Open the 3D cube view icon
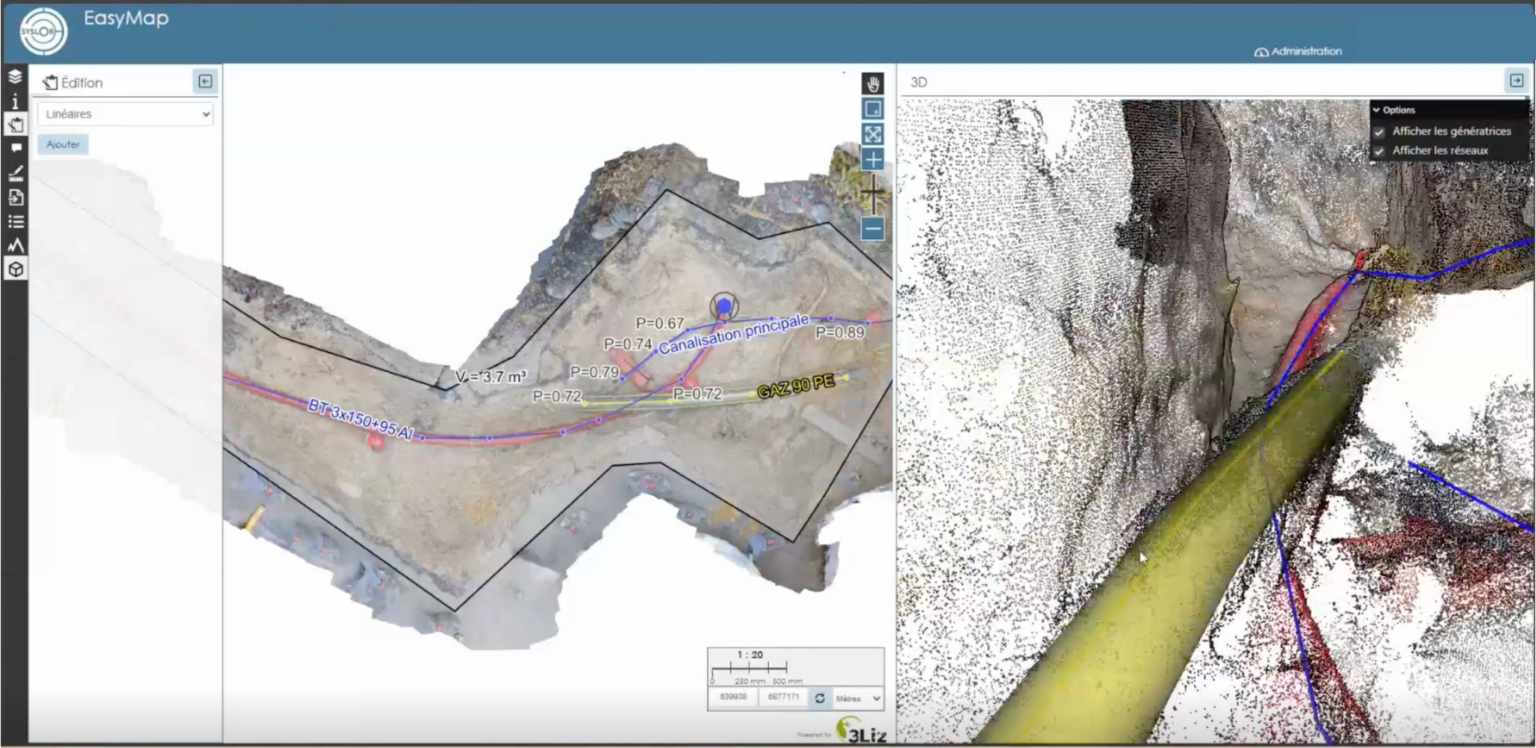The height and width of the screenshot is (748, 1536). tap(15, 269)
